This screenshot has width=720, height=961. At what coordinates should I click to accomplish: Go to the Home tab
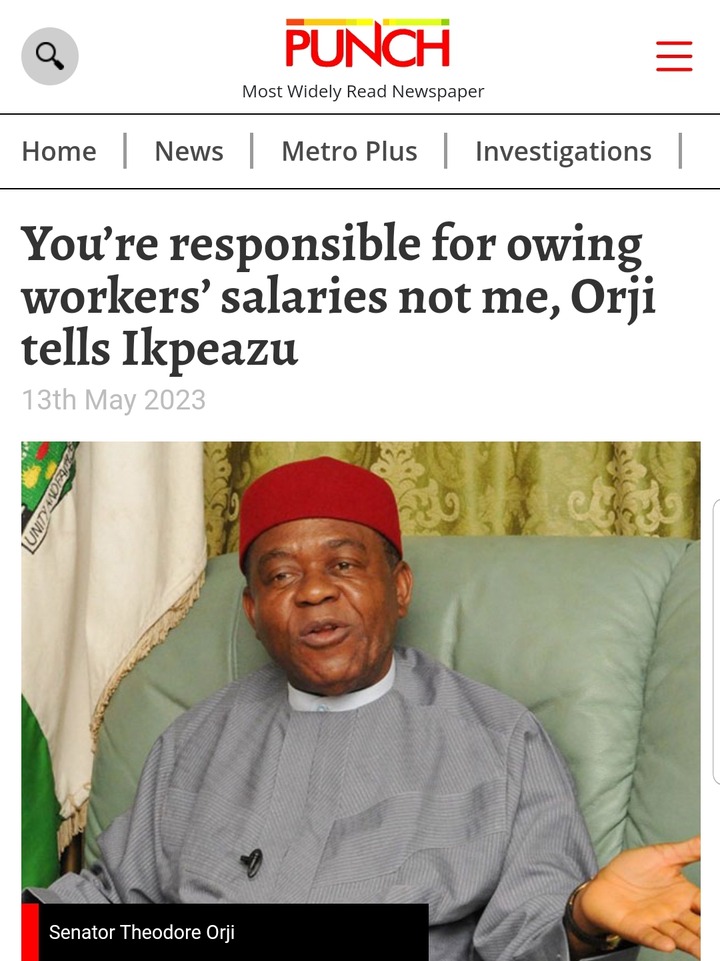[x=59, y=151]
